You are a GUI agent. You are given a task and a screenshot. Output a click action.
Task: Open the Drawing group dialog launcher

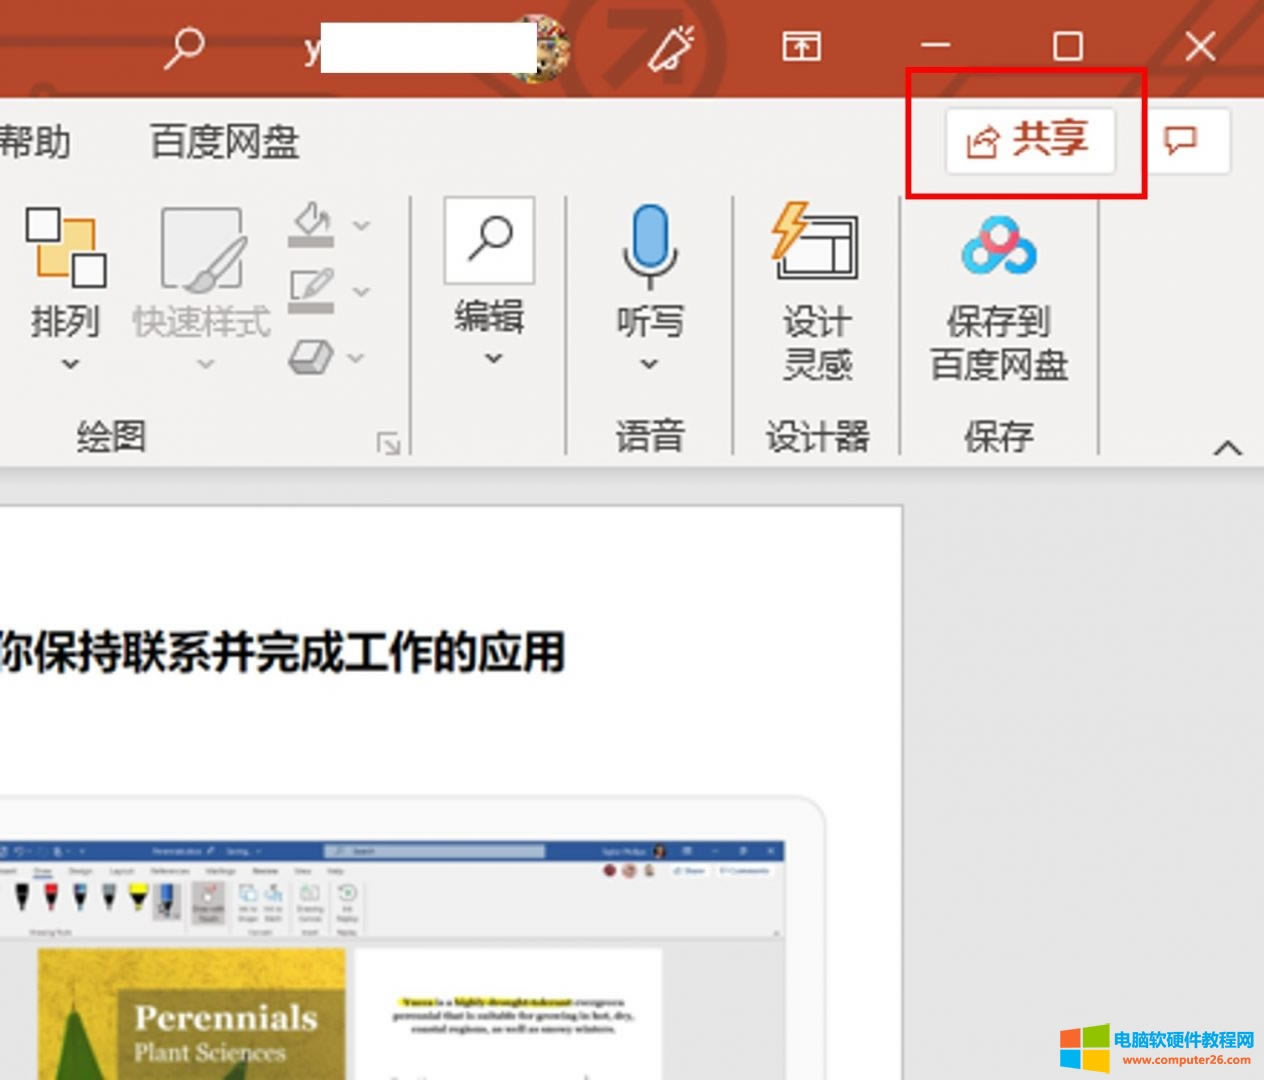click(x=387, y=443)
